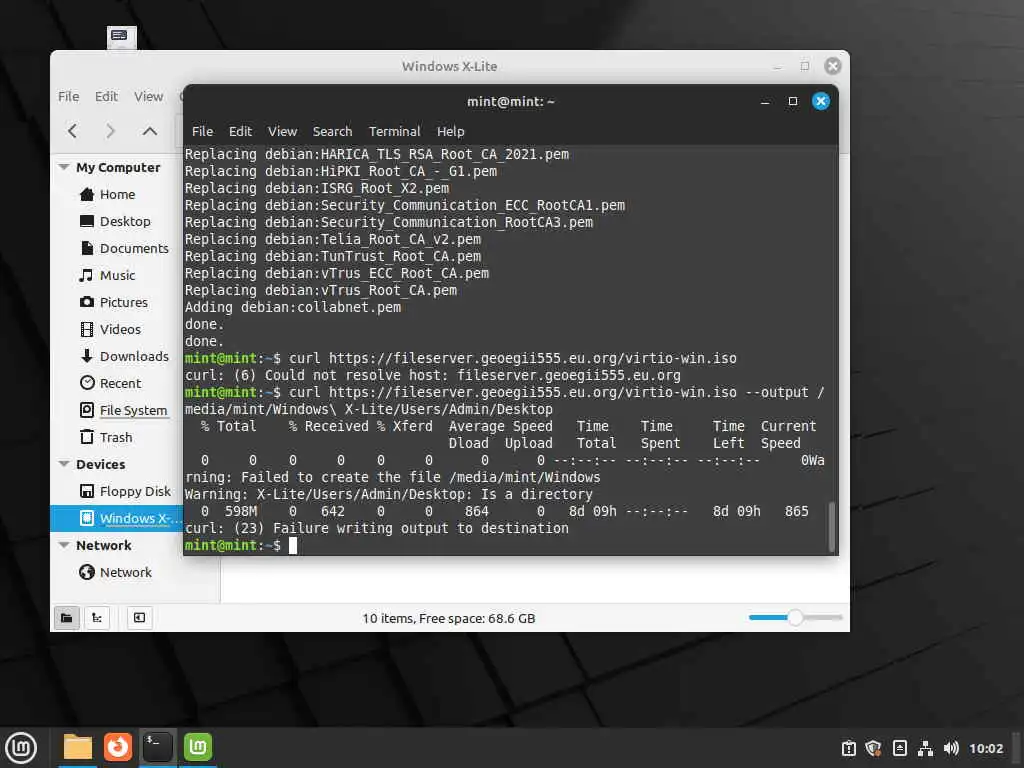Adjust the file manager zoom slider

tap(795, 617)
